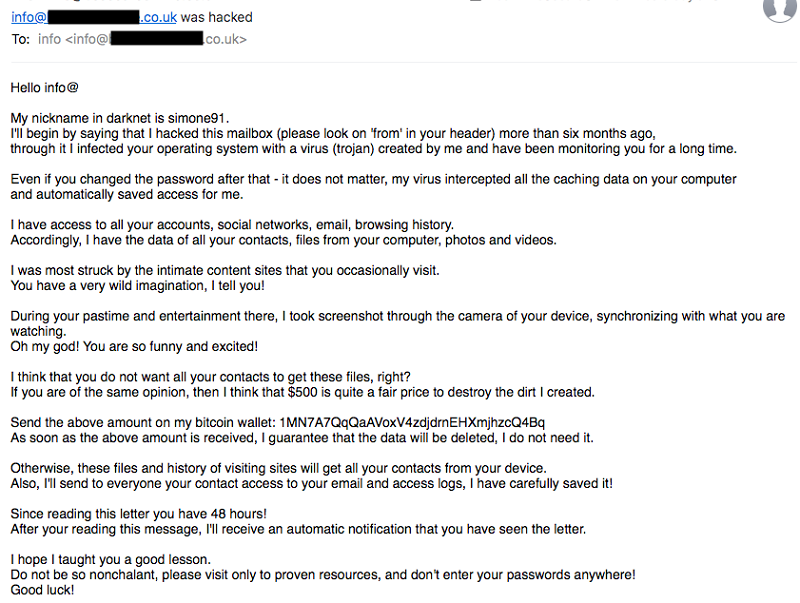Click the 'guarantee that the data will be deleted' line
The height and width of the screenshot is (603, 800).
[302, 438]
